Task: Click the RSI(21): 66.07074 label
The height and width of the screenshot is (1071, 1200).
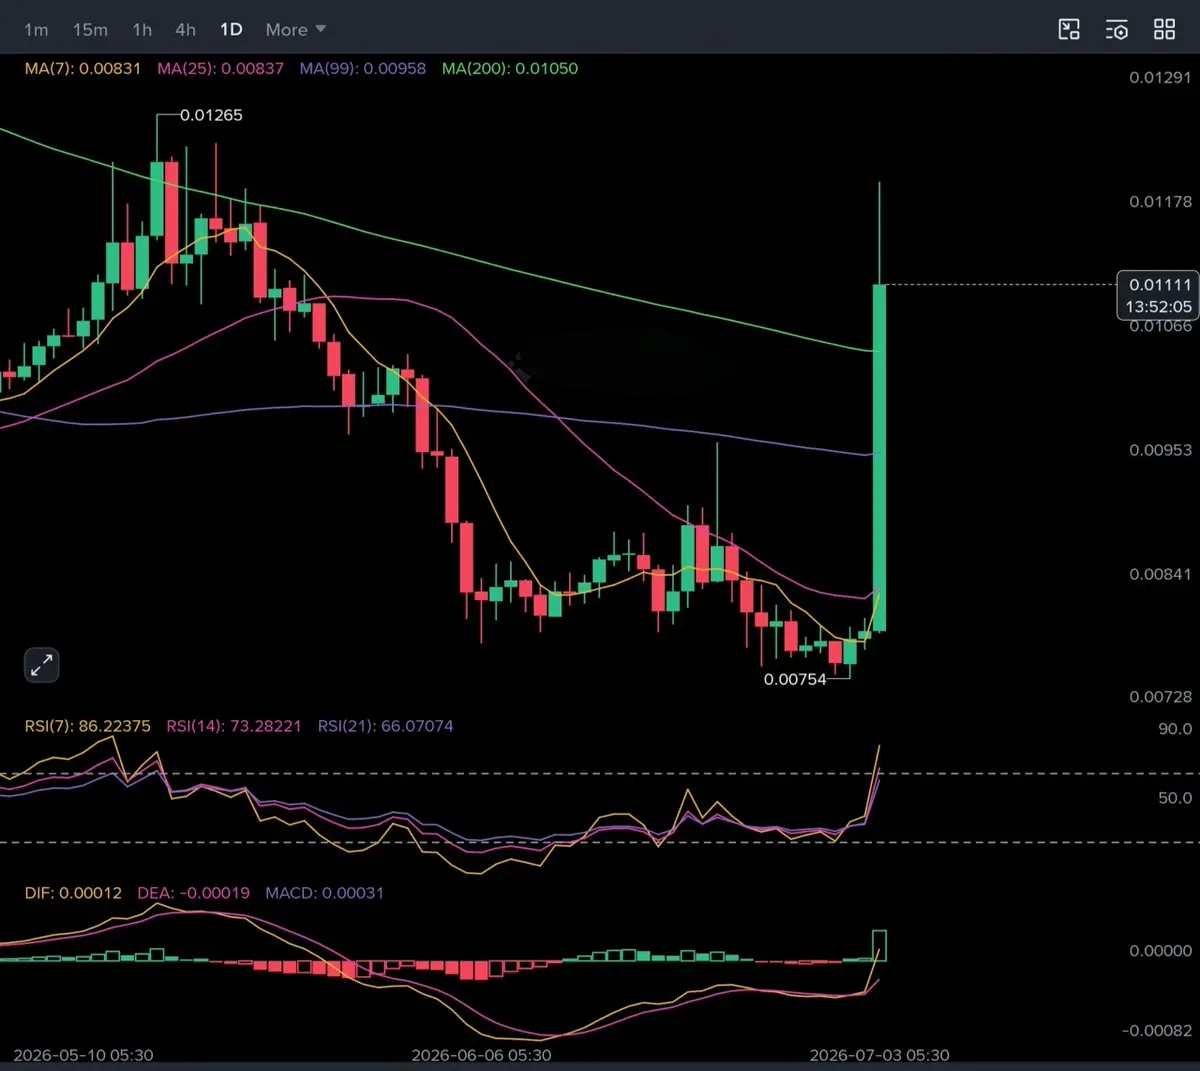Action: coord(385,726)
